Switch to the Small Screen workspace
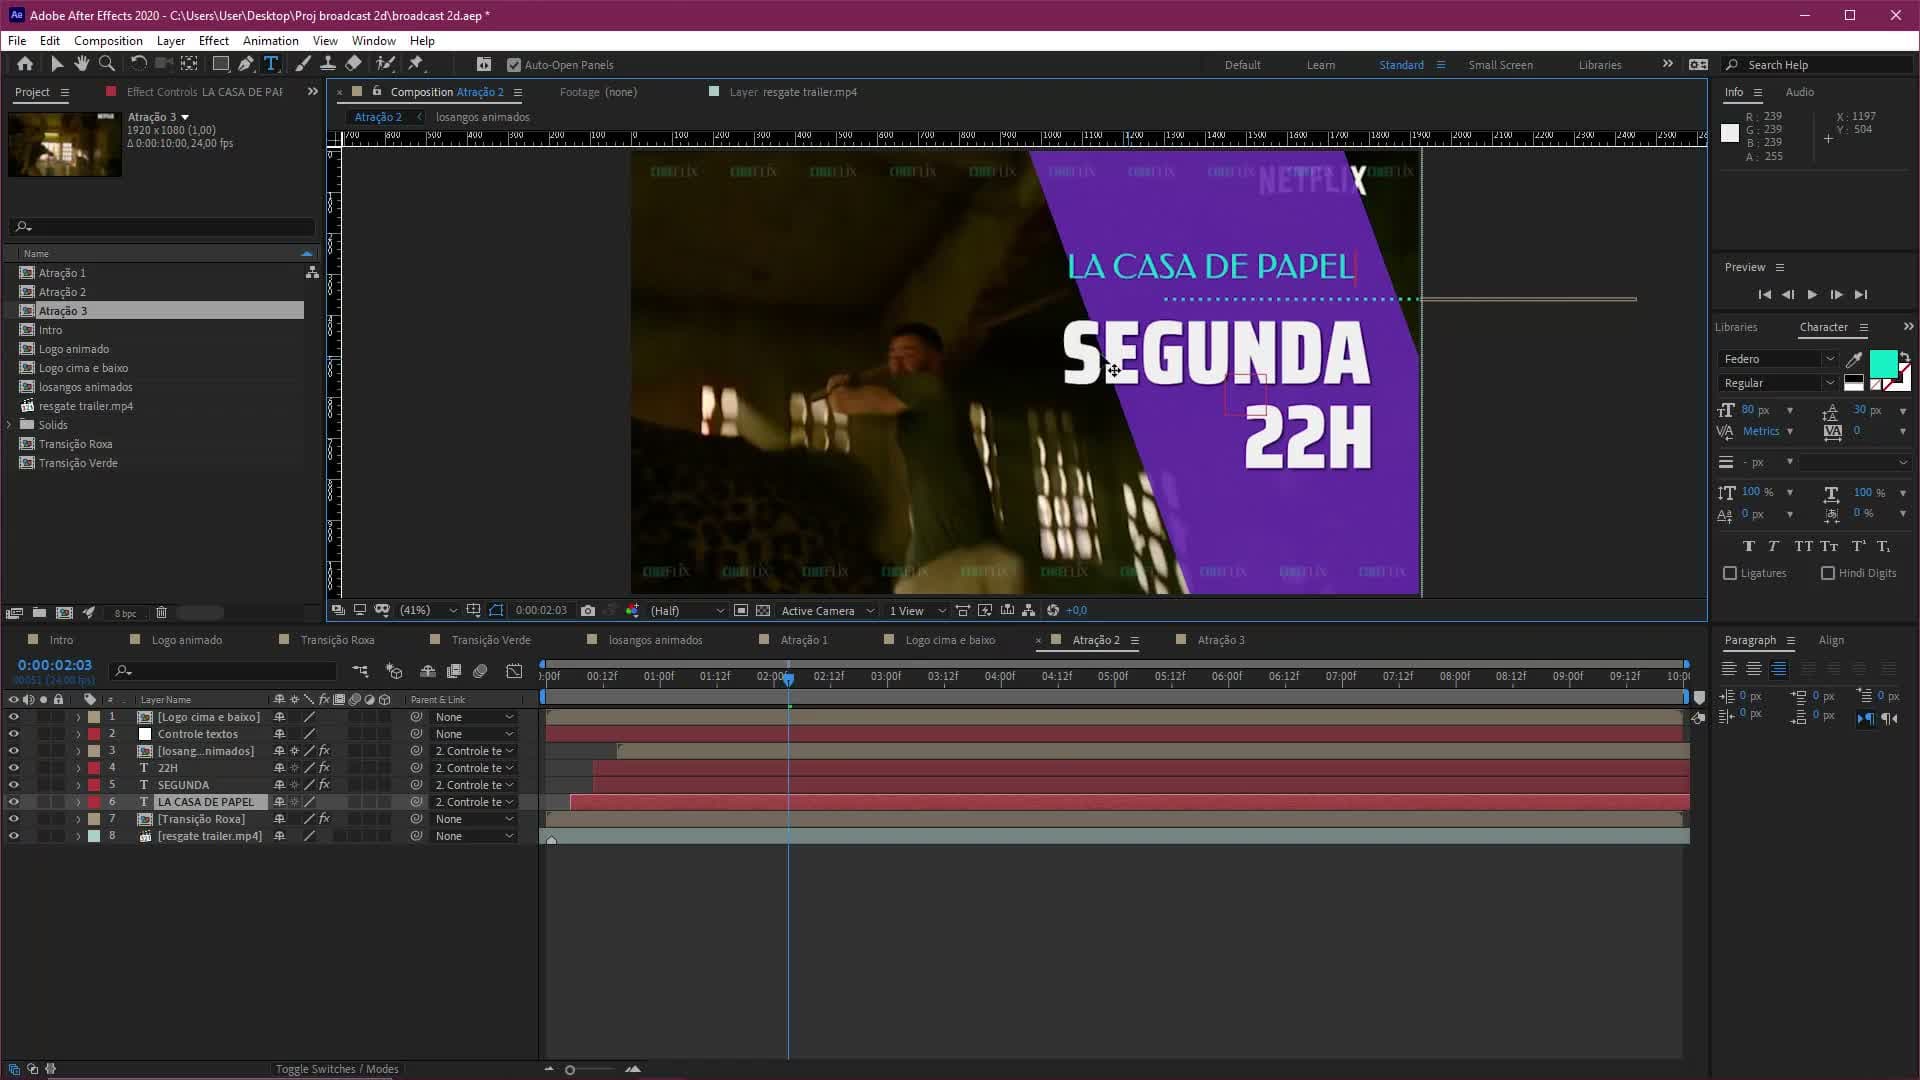Viewport: 1920px width, 1080px height. coord(1500,65)
